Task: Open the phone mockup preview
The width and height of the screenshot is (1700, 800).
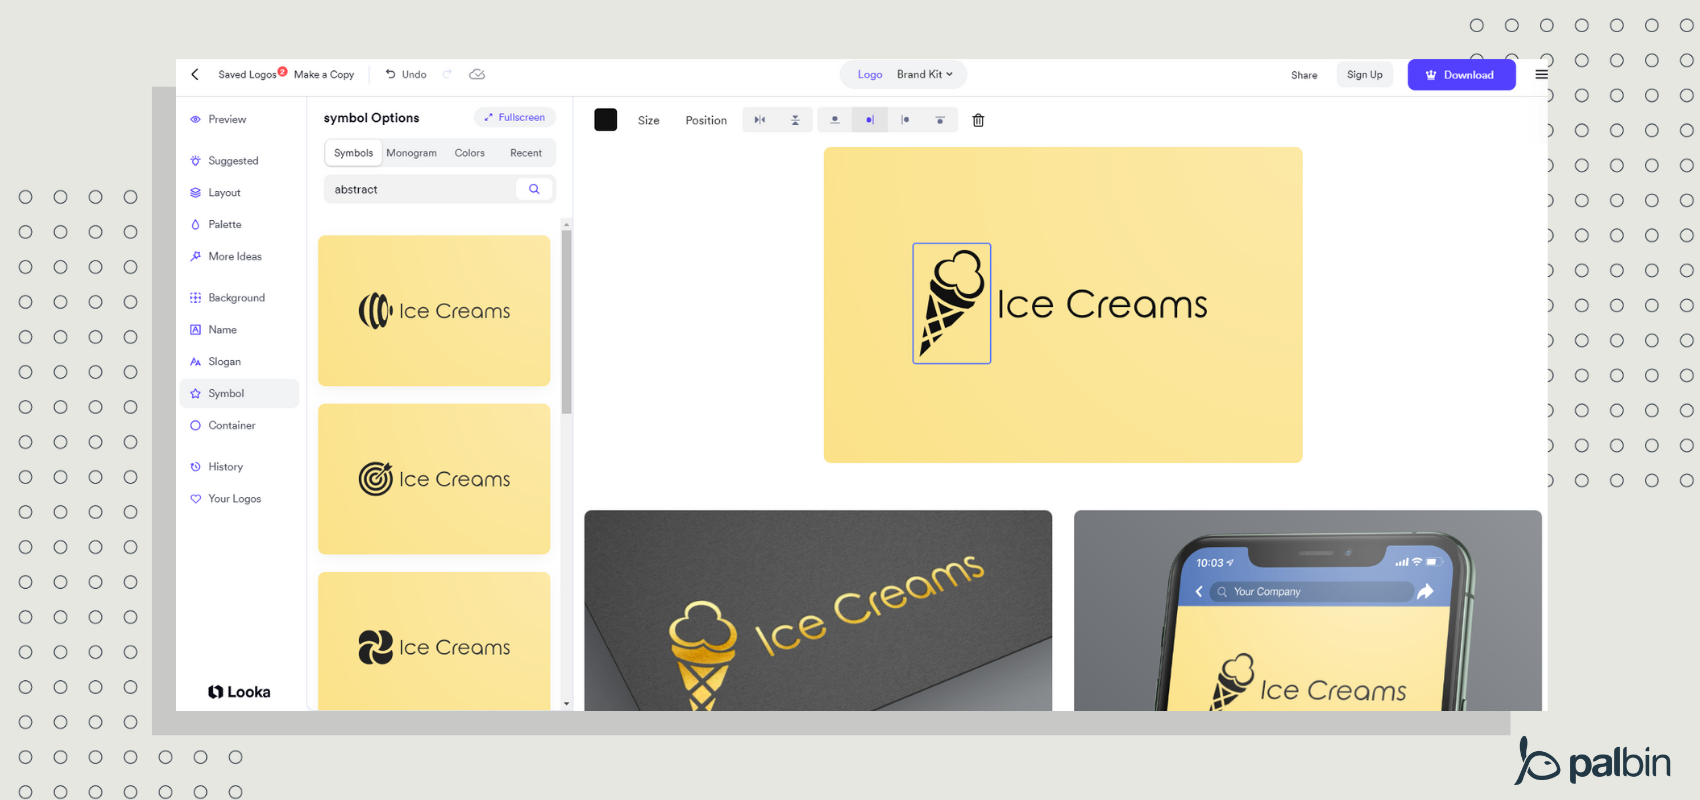Action: click(1308, 611)
